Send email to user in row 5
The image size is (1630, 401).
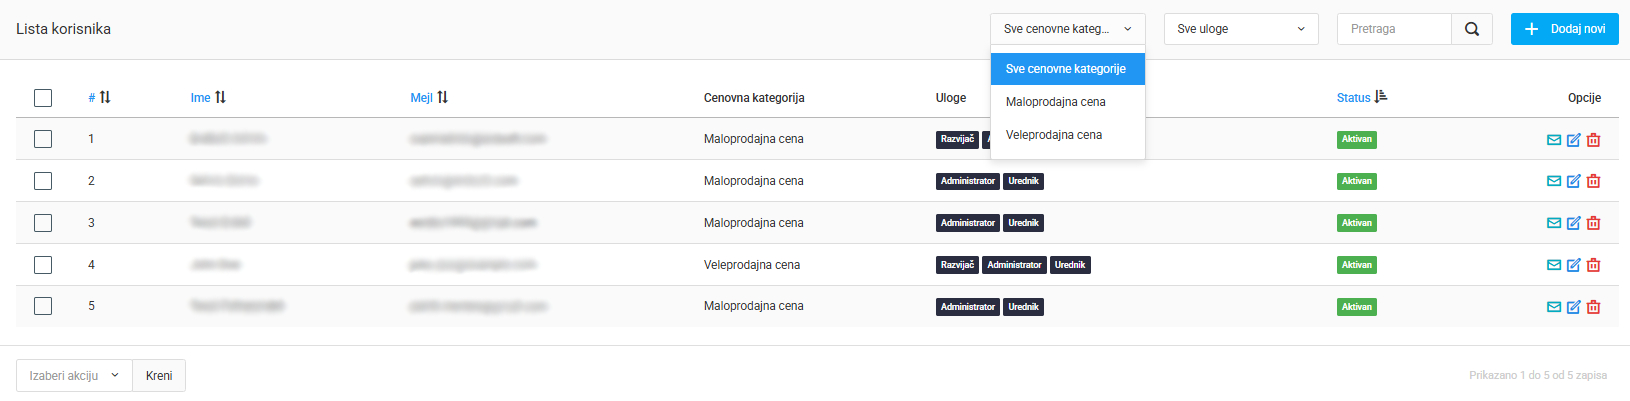point(1554,307)
